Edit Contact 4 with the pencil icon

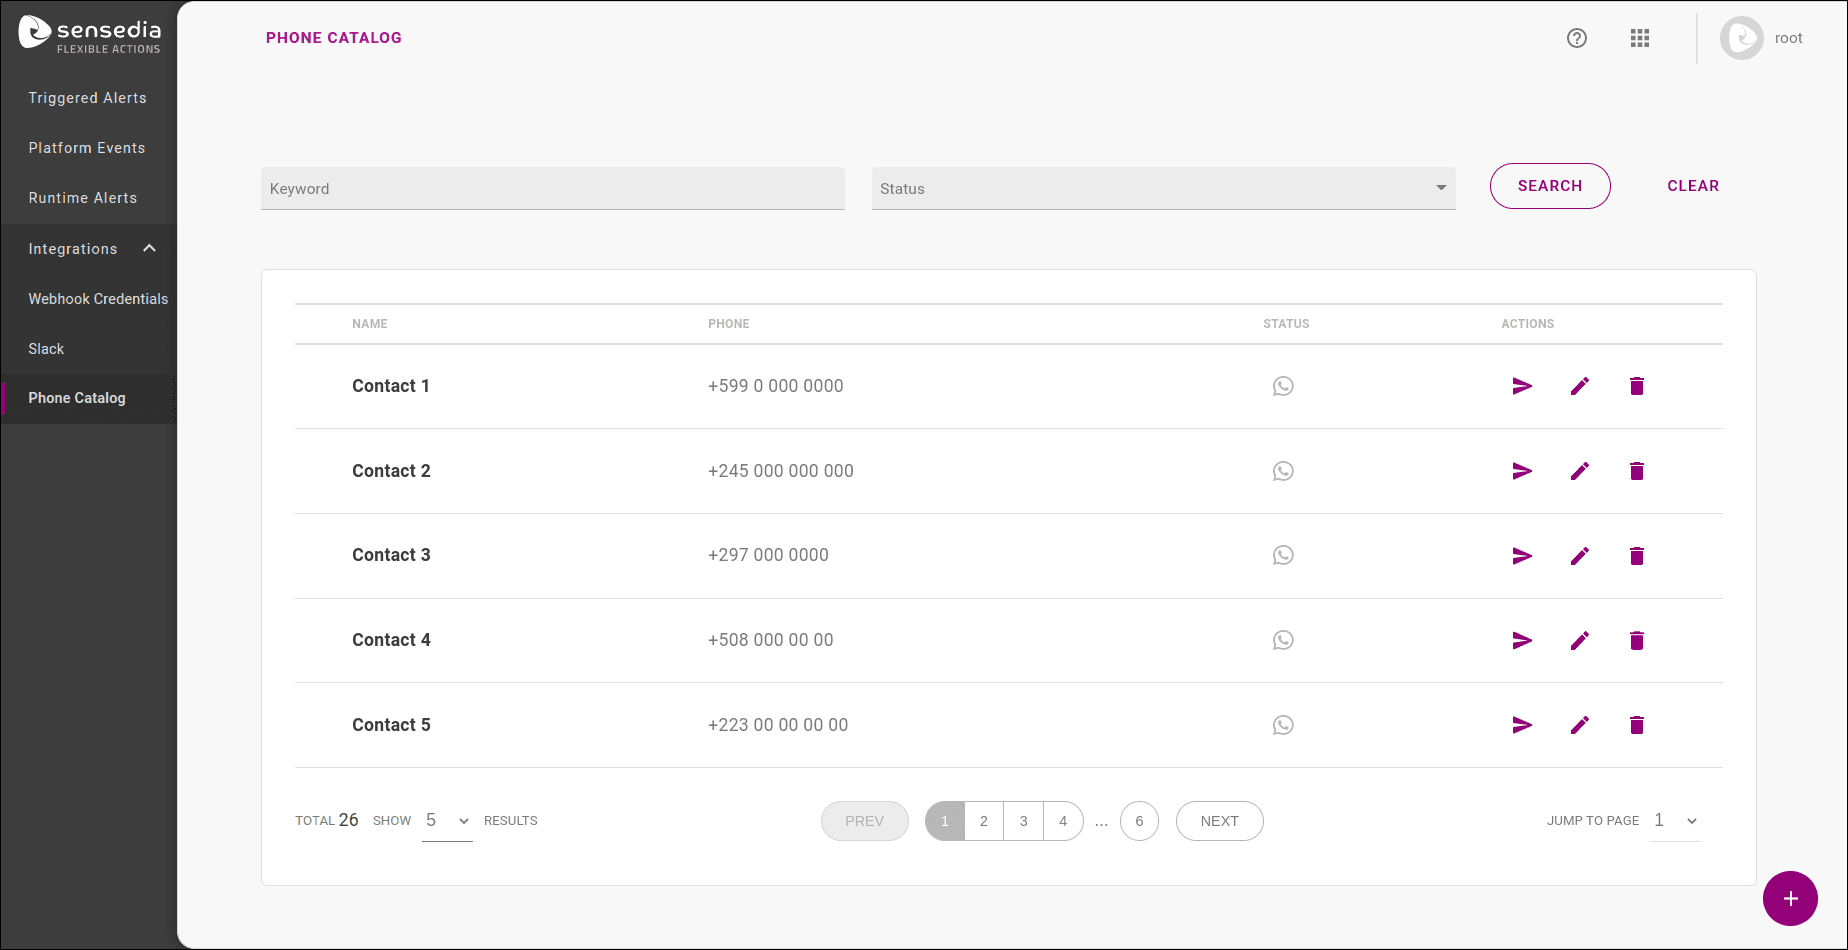click(x=1579, y=640)
